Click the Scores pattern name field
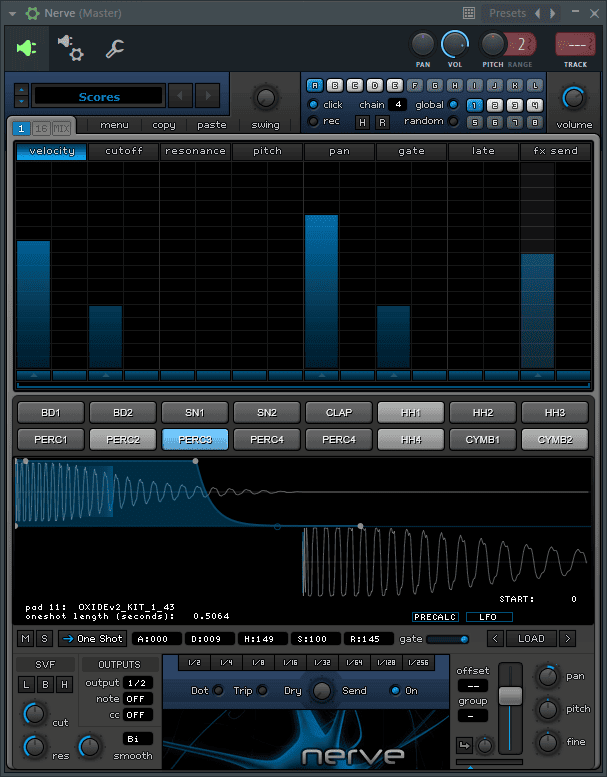The width and height of the screenshot is (607, 777). (98, 97)
